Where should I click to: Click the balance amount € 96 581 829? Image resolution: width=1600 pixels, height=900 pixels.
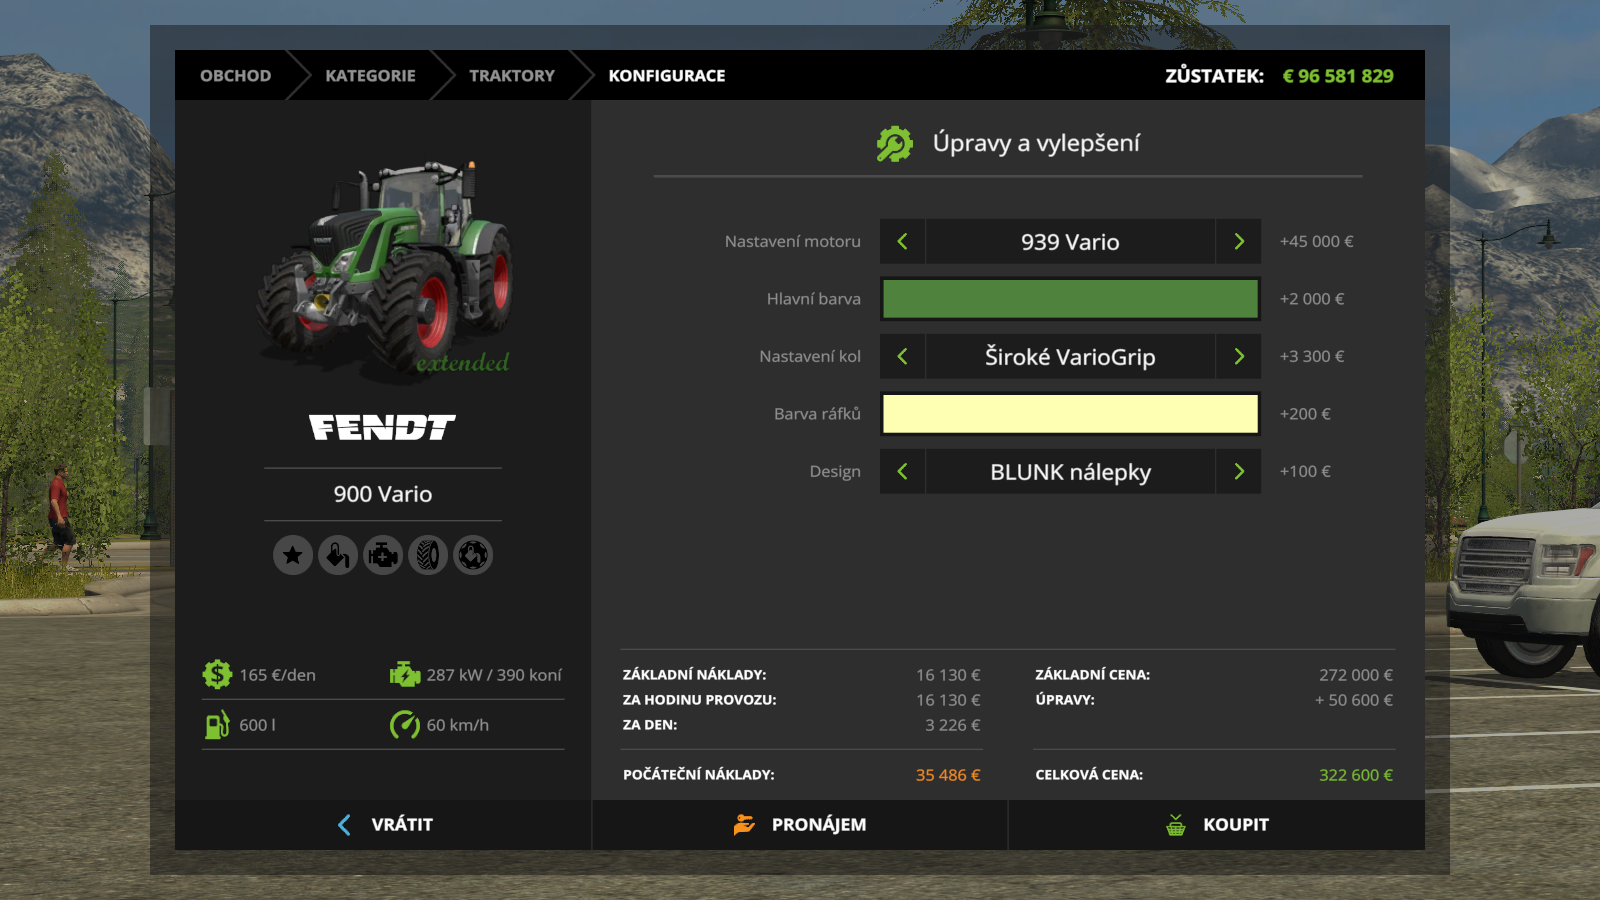point(1338,76)
